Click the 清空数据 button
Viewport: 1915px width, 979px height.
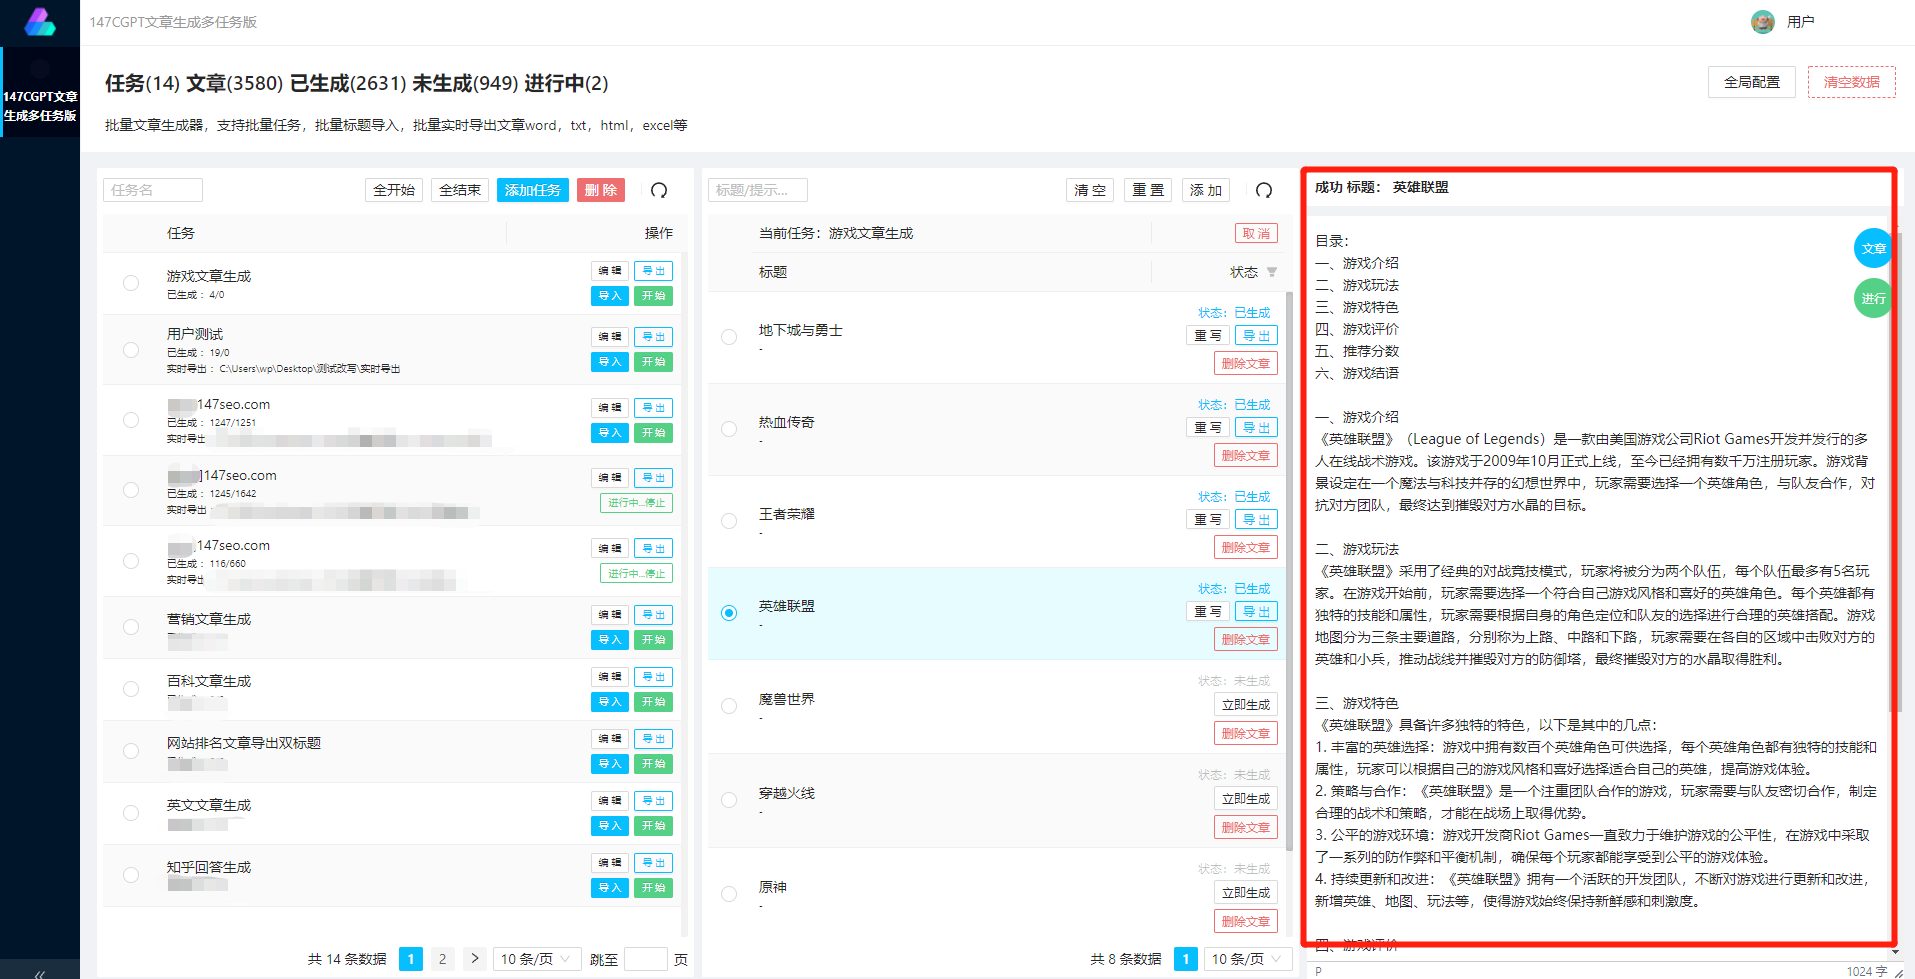(1851, 82)
